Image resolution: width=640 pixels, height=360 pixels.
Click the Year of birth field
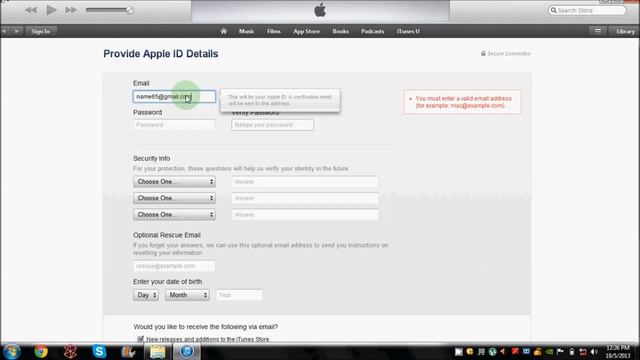click(239, 295)
